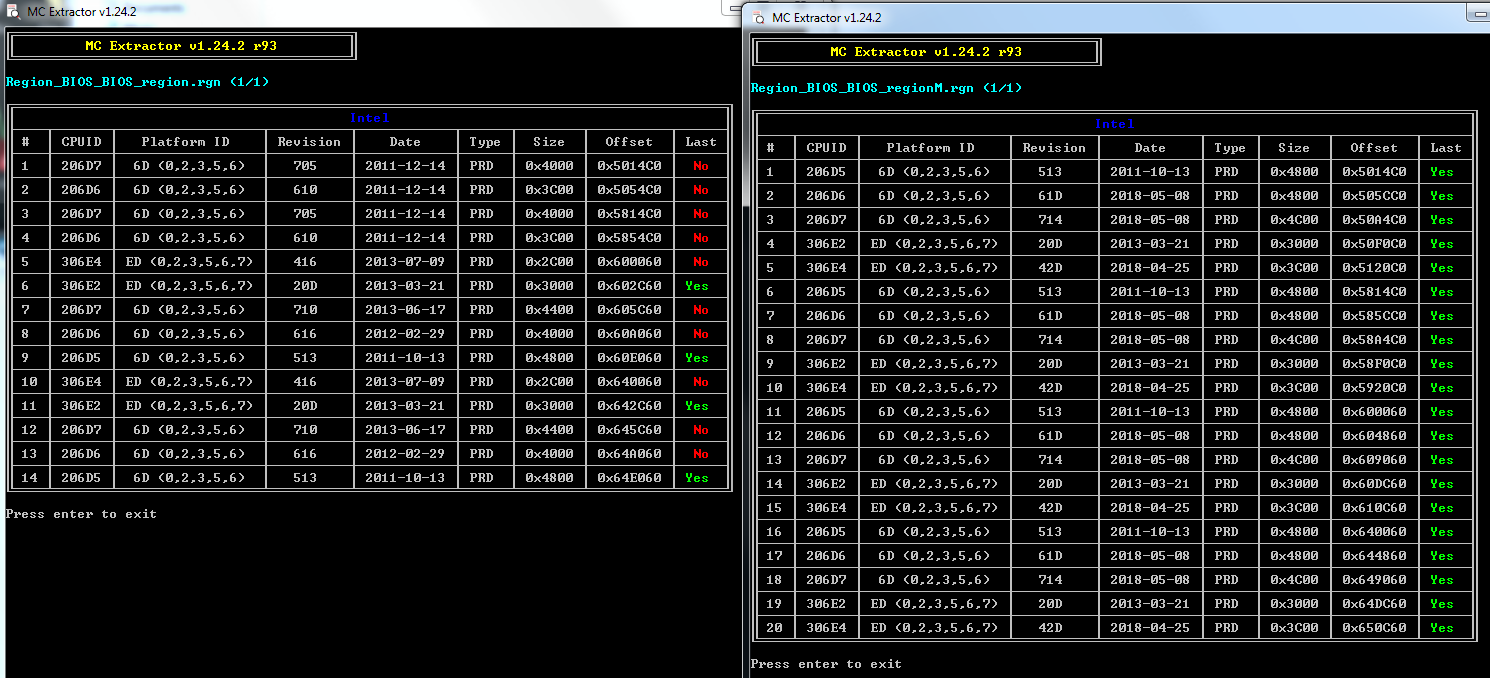Click offset 0x64DC60 in right window
The image size is (1490, 678).
(x=1374, y=604)
